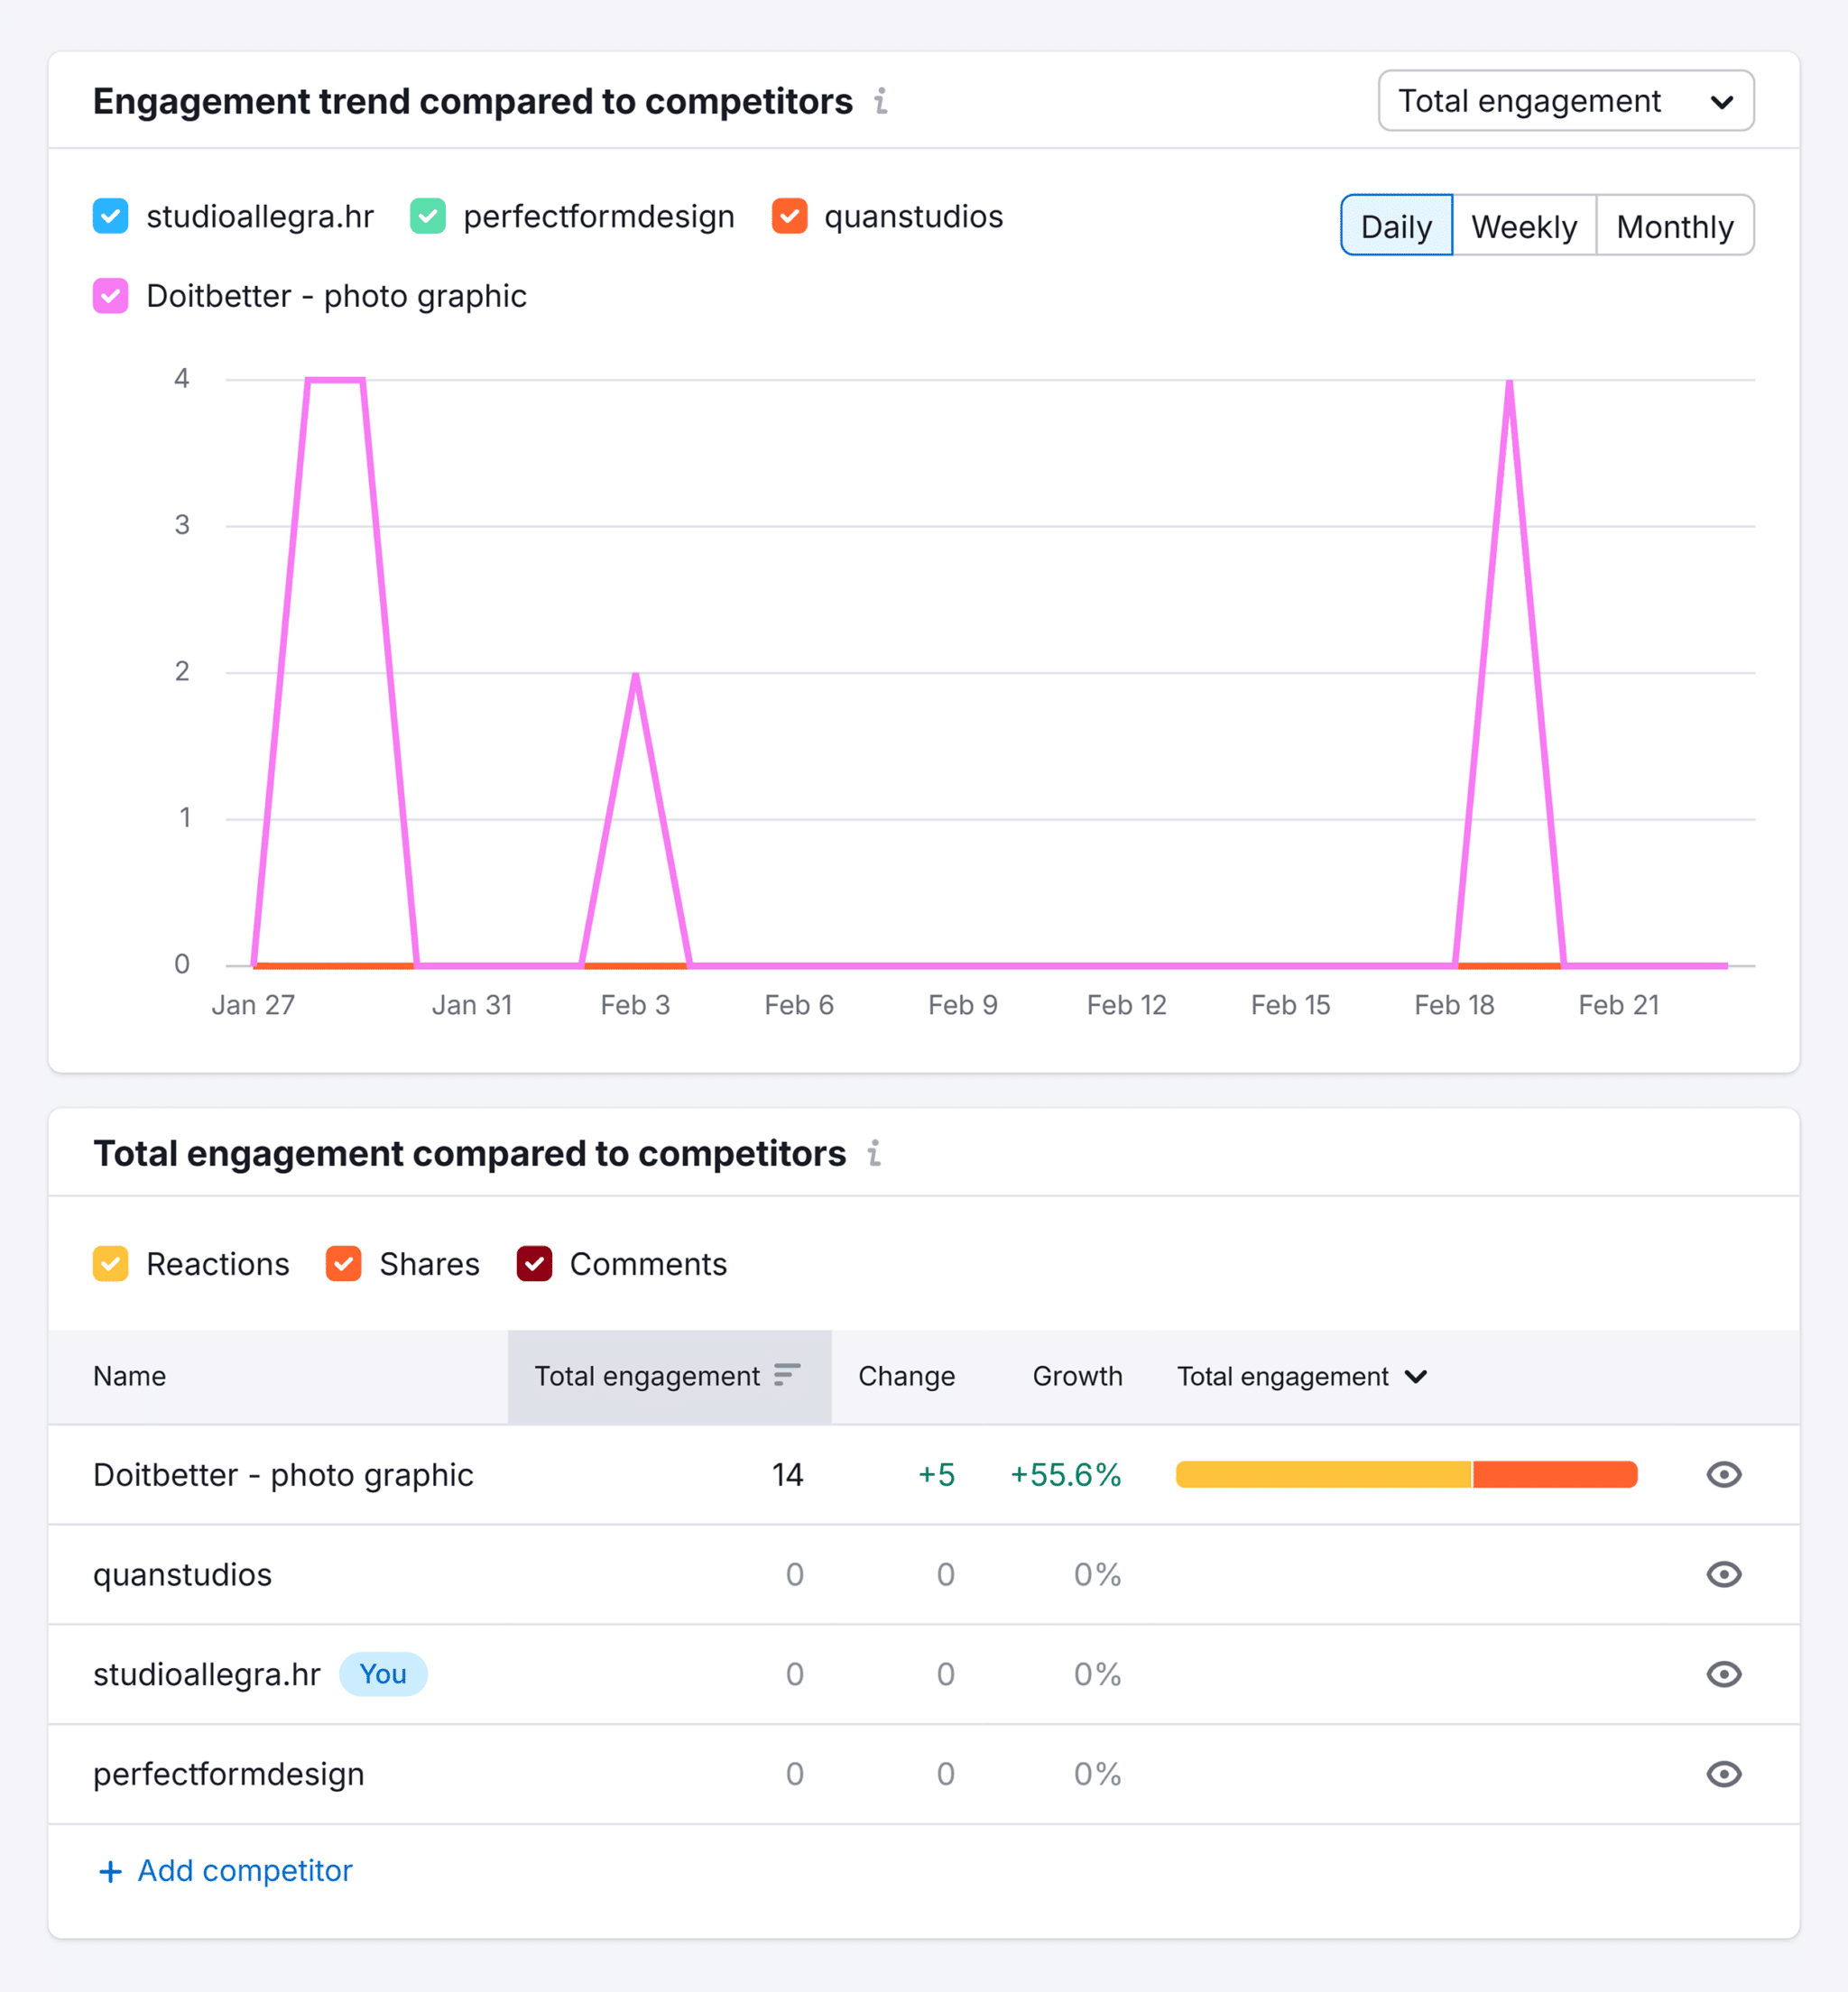Click yellow Reactions segment of Doitbetter bar
The image size is (1848, 1992).
click(x=1323, y=1474)
